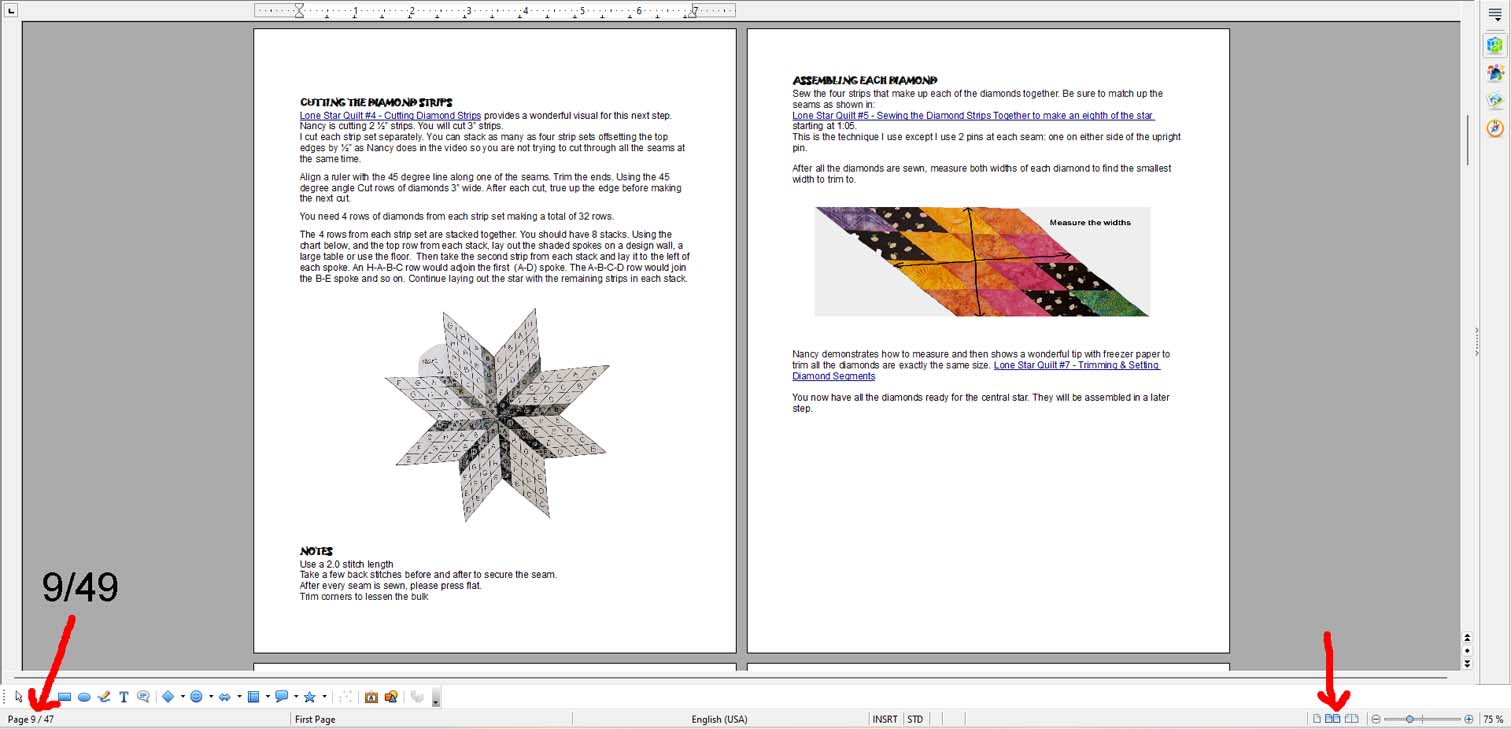
Task: Toggle the Edit Points tool
Action: click(x=346, y=697)
